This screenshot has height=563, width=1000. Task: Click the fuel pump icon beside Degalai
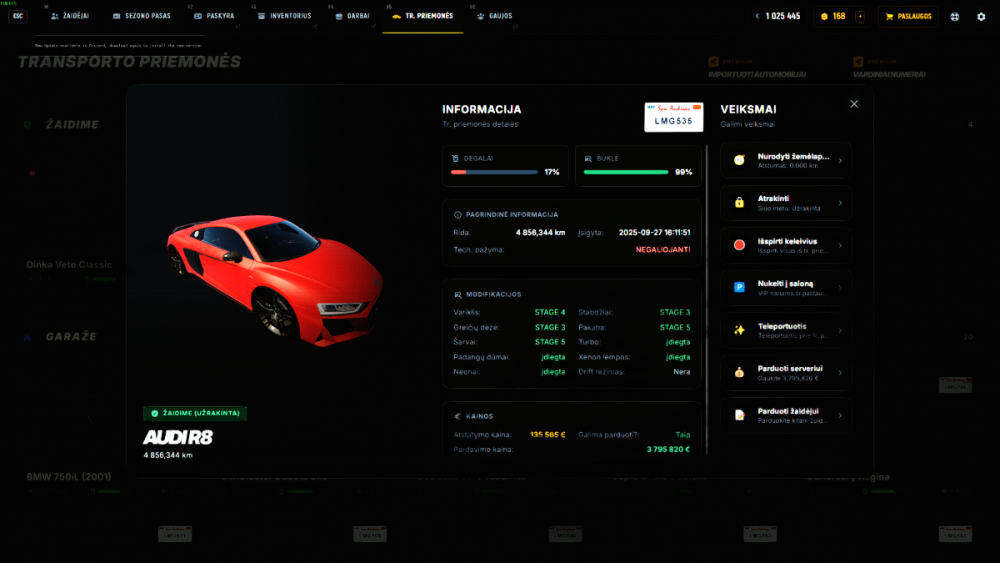(455, 158)
